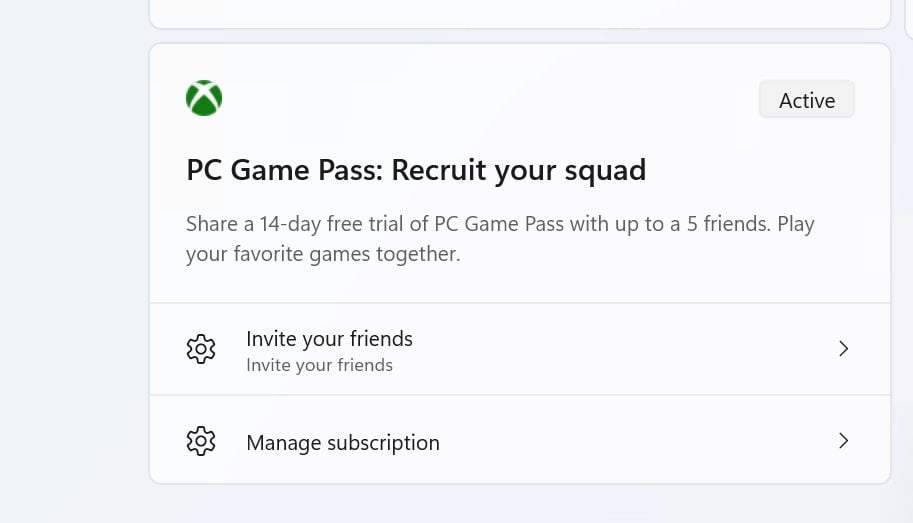Click the green Xbox logo icon

pos(204,98)
